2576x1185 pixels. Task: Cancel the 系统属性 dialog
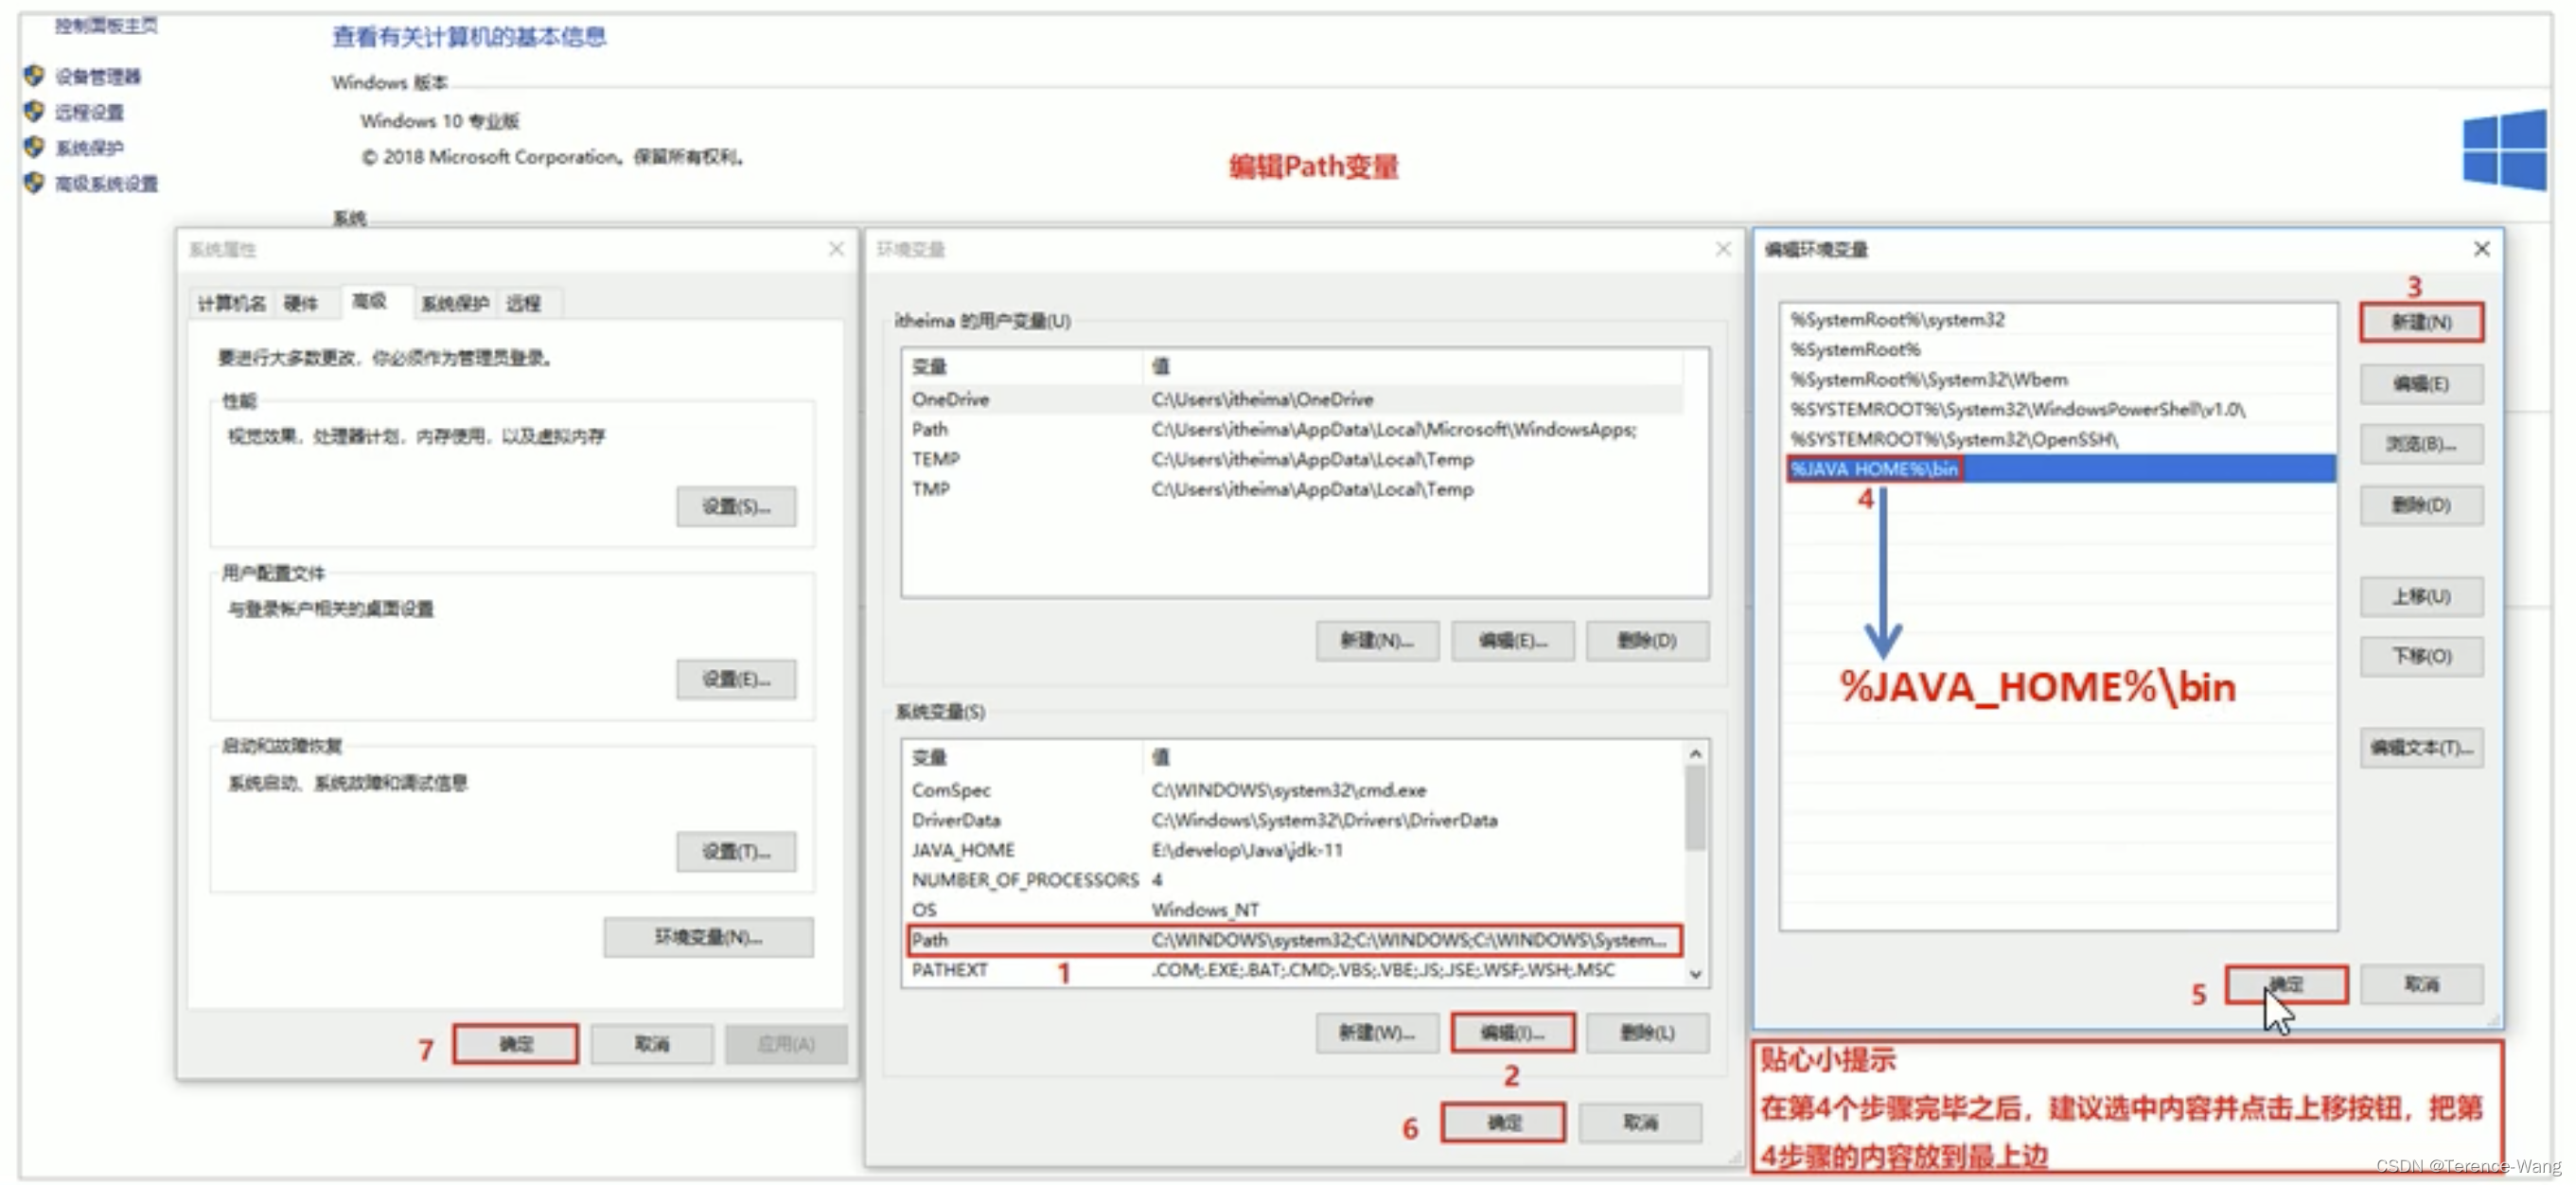652,1044
